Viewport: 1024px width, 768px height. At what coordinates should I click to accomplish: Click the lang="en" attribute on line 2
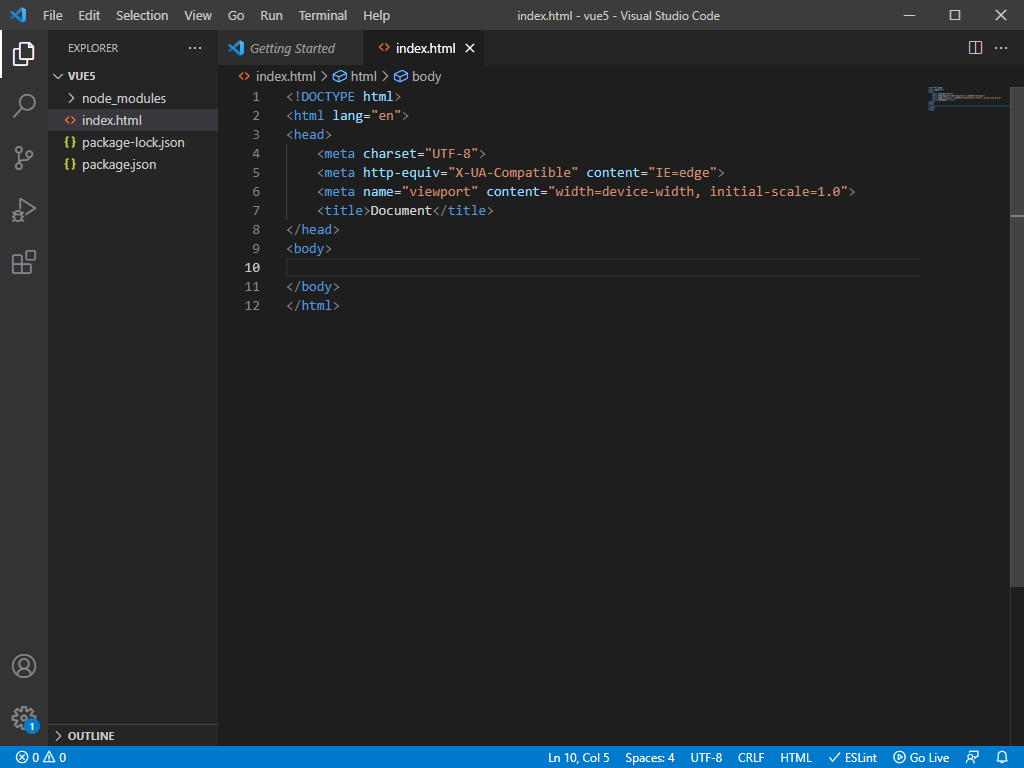[366, 116]
